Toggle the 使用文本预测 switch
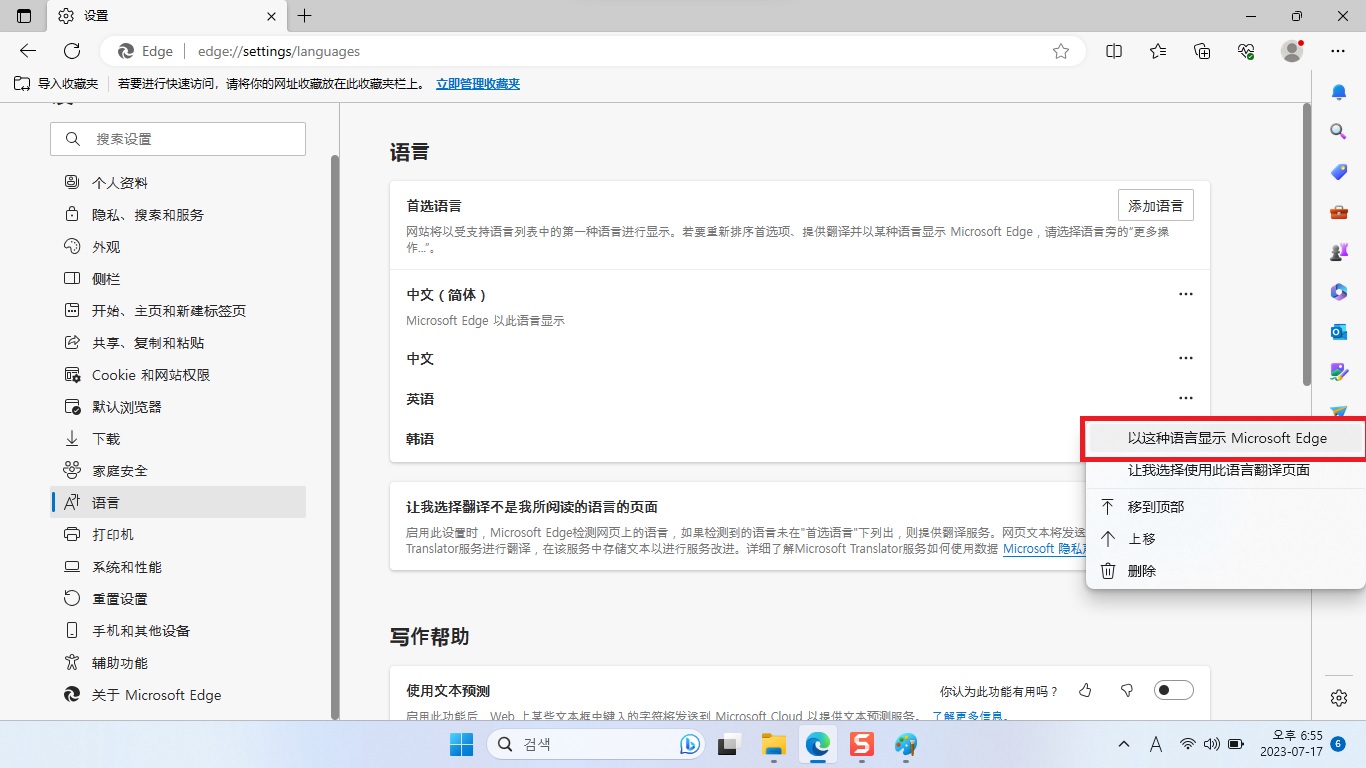 pyautogui.click(x=1174, y=690)
